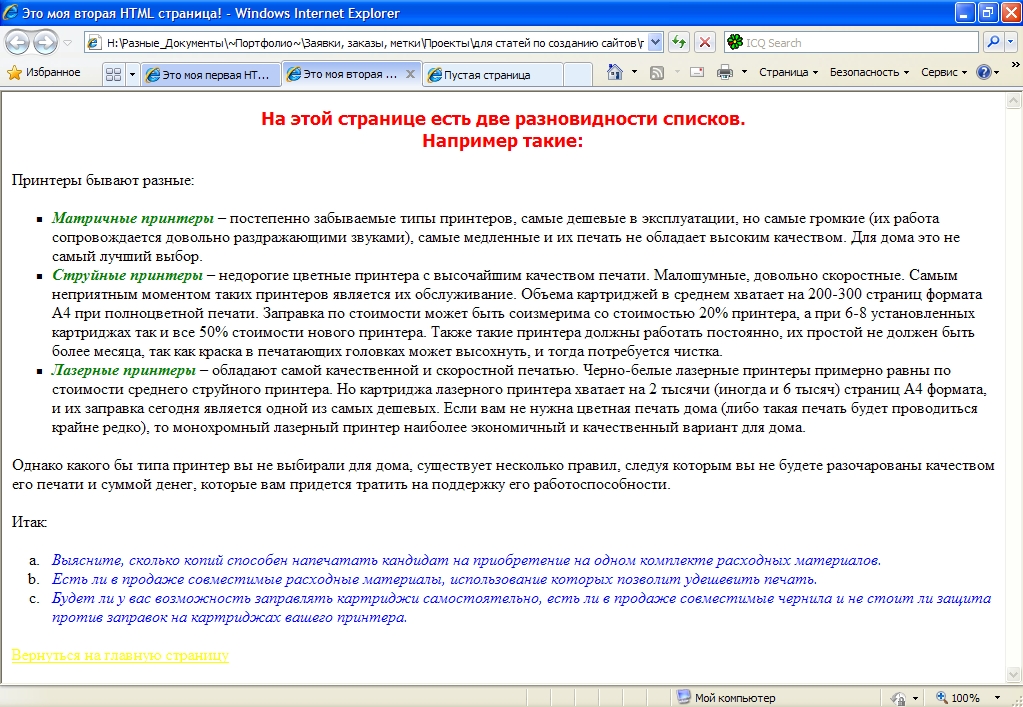Click the green "Матричные принтеры" heading text
This screenshot has width=1023, height=707.
pyautogui.click(x=133, y=218)
